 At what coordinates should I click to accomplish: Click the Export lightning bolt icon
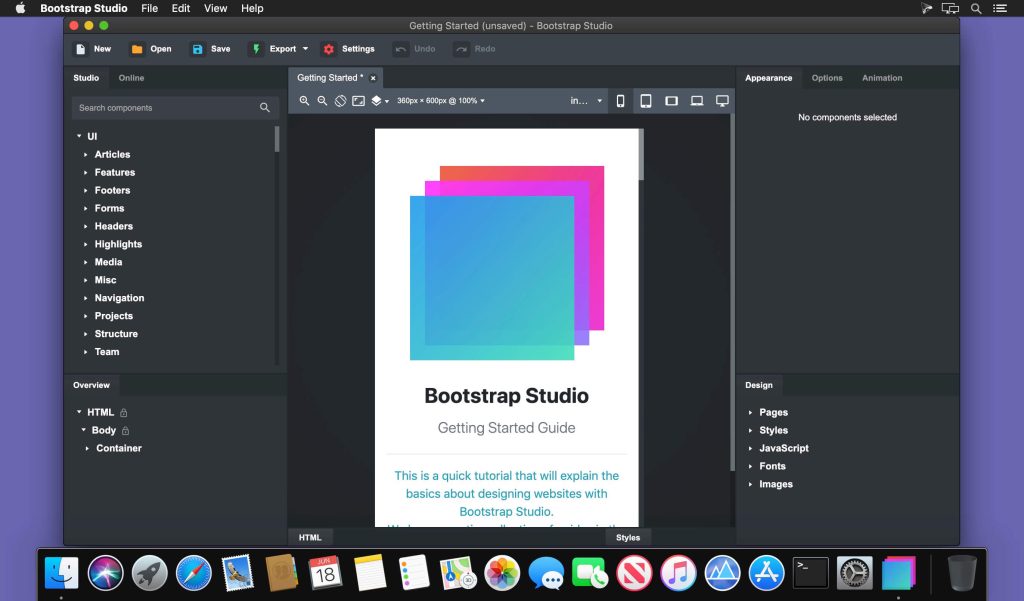tap(257, 48)
